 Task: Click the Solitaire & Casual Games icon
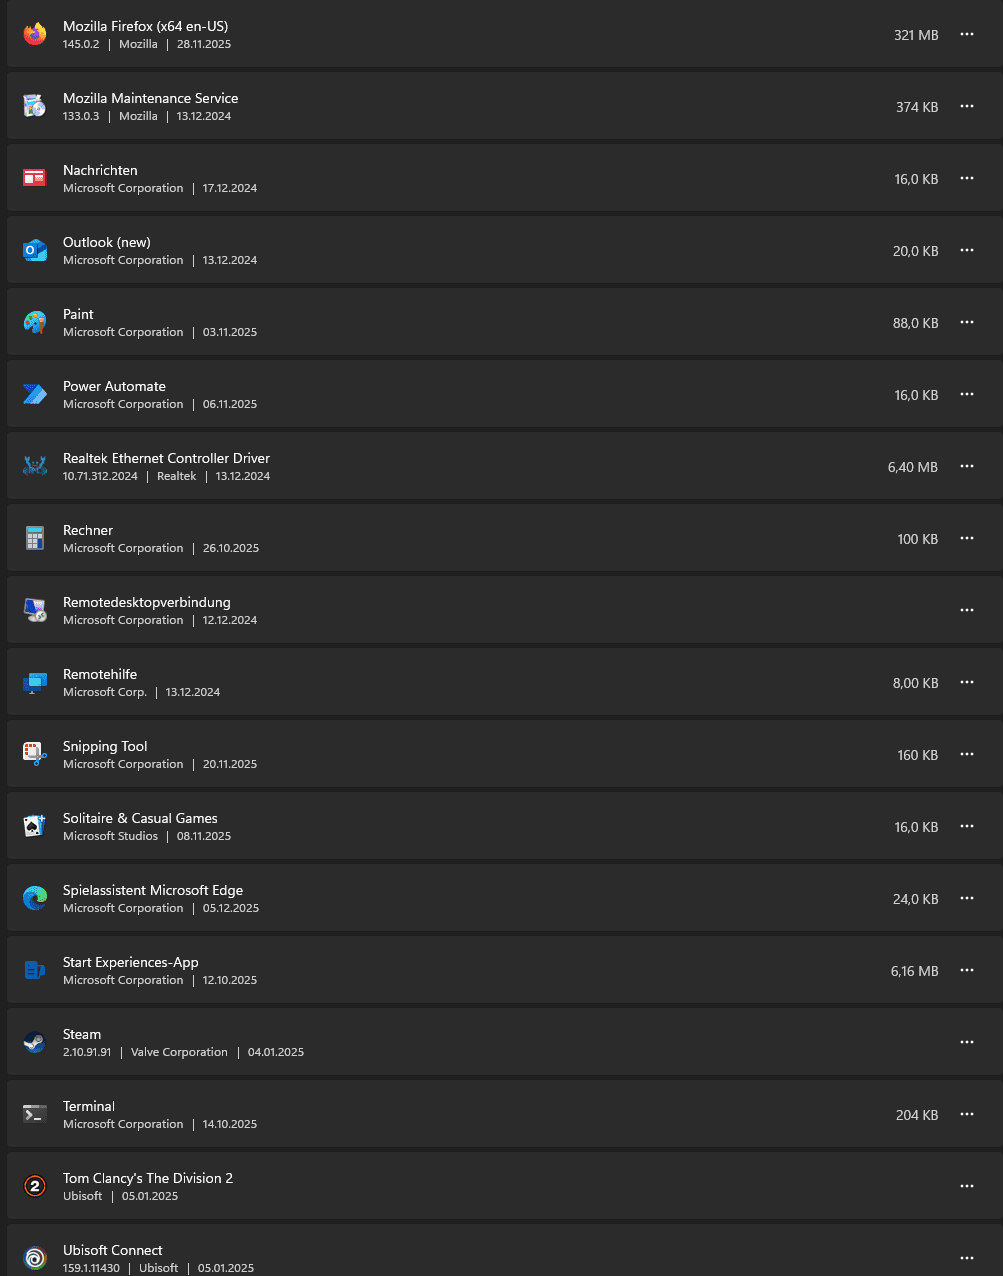click(35, 826)
